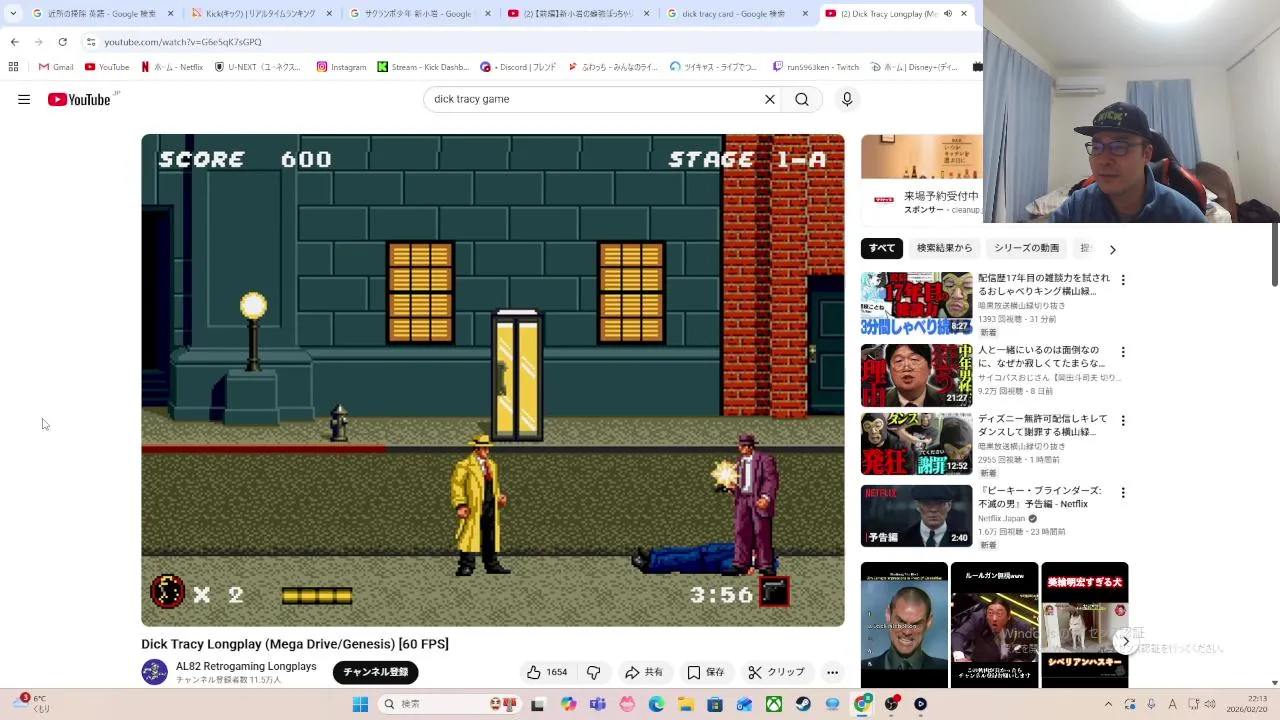Dislike the video with the thumbs-down button
This screenshot has width=1280, height=720.
[593, 672]
